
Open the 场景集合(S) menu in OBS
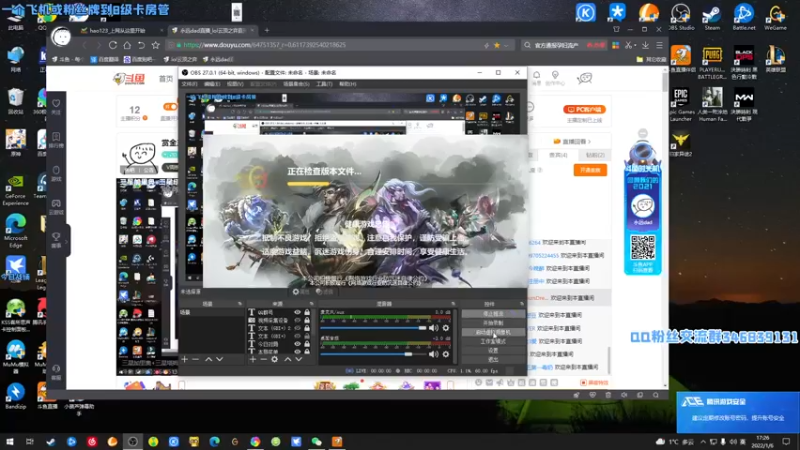click(x=296, y=84)
